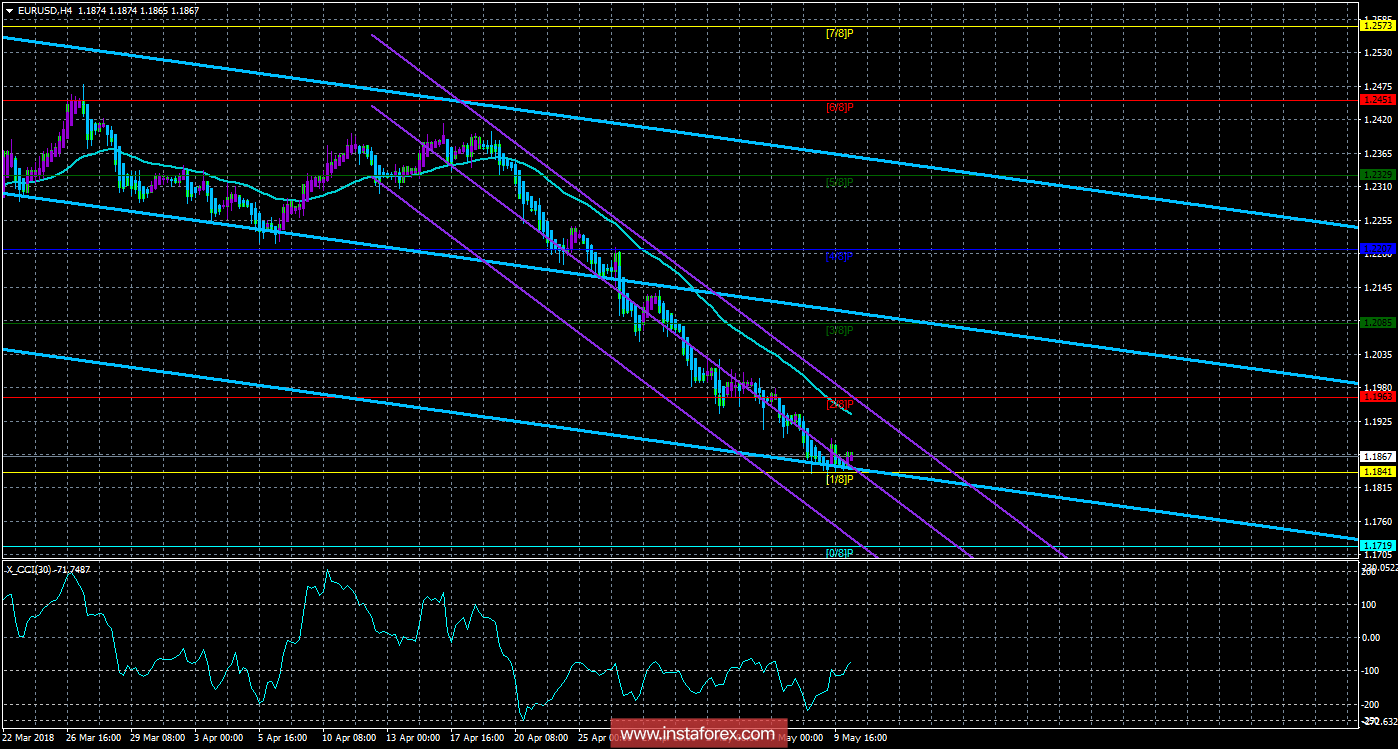Click the [6/8]P Murray level label
Screen dimensions: 1398x749
[x=839, y=107]
